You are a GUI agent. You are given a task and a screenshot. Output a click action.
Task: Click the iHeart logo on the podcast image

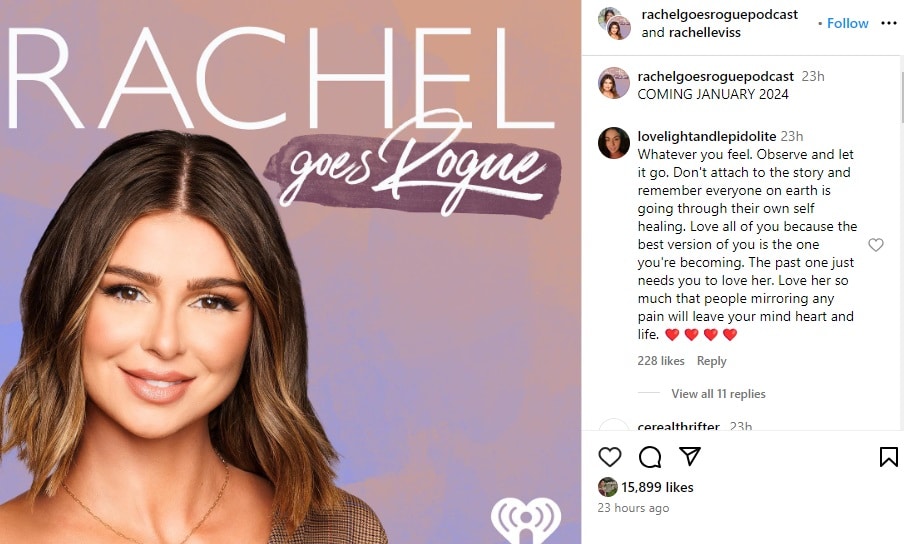click(526, 520)
